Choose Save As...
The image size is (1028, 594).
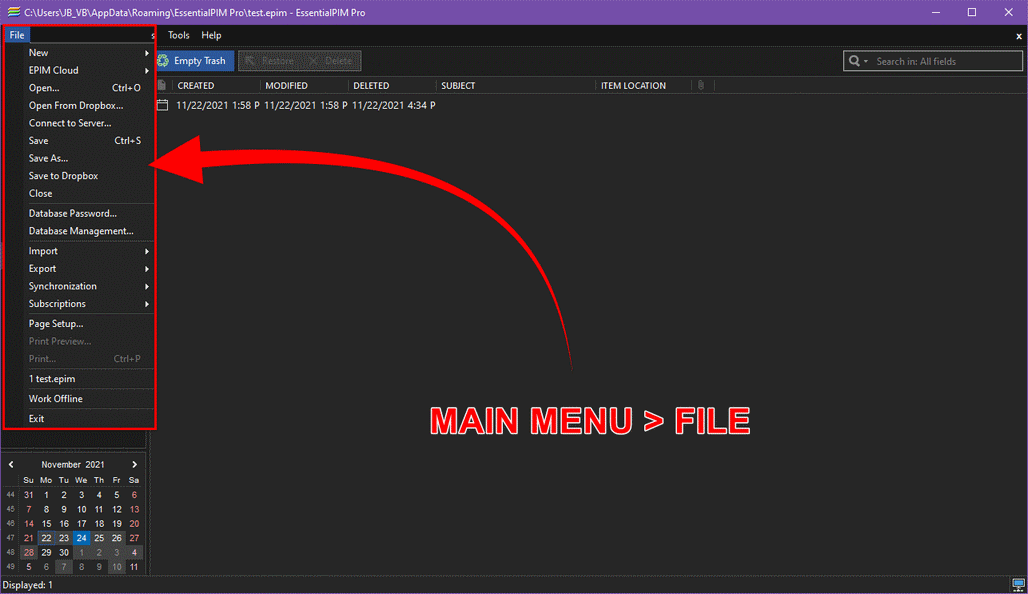click(x=89, y=159)
